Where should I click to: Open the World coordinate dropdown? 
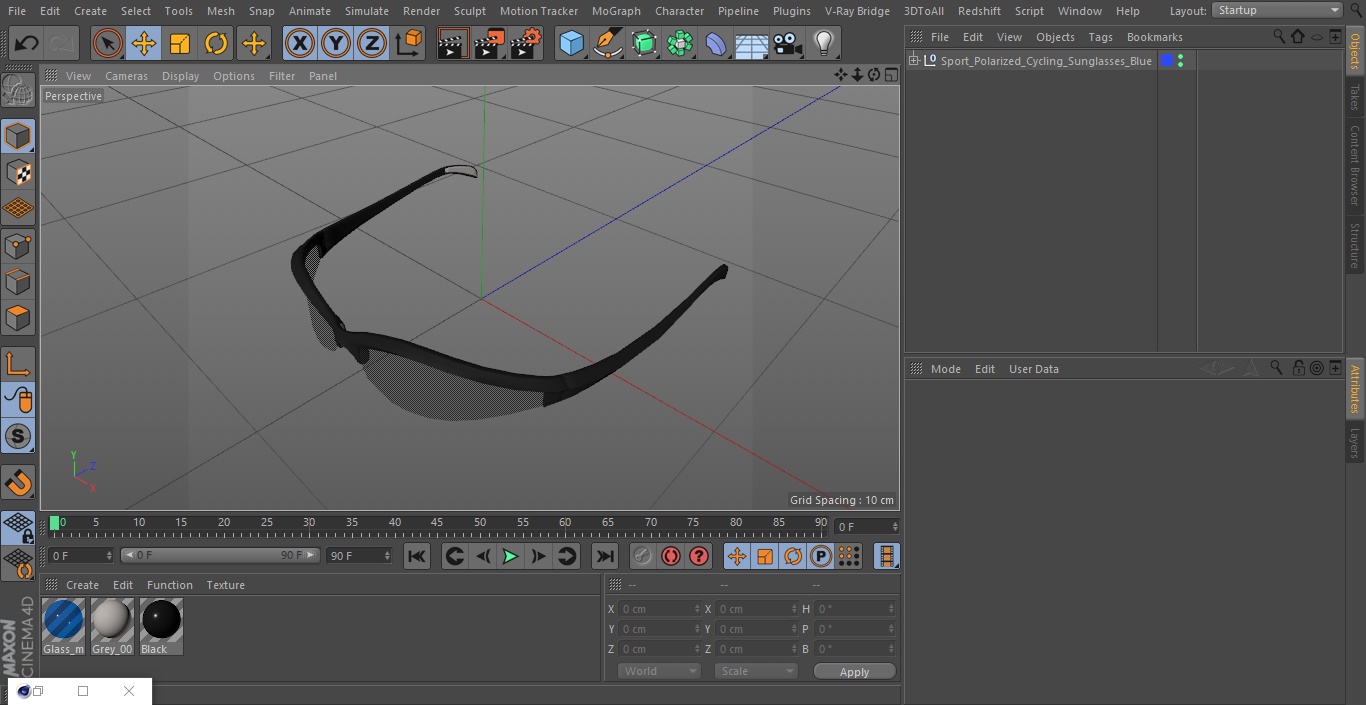tap(659, 671)
